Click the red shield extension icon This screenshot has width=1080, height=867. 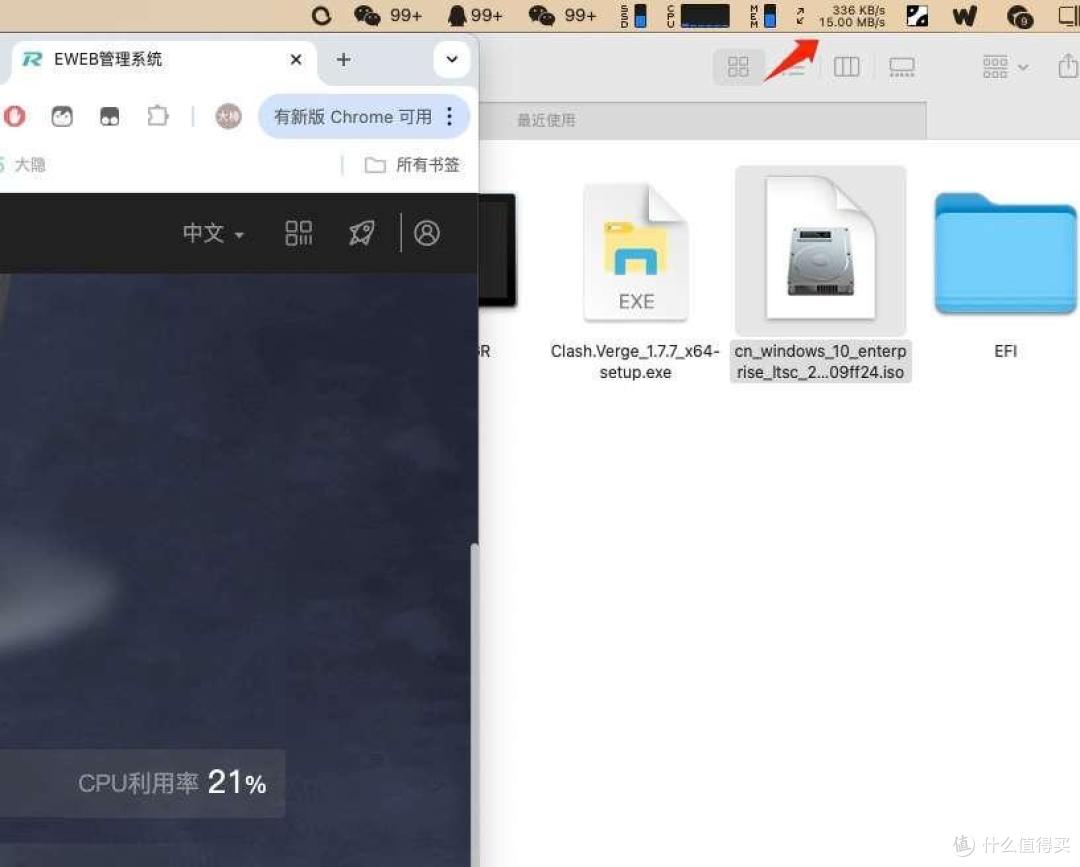[14, 116]
